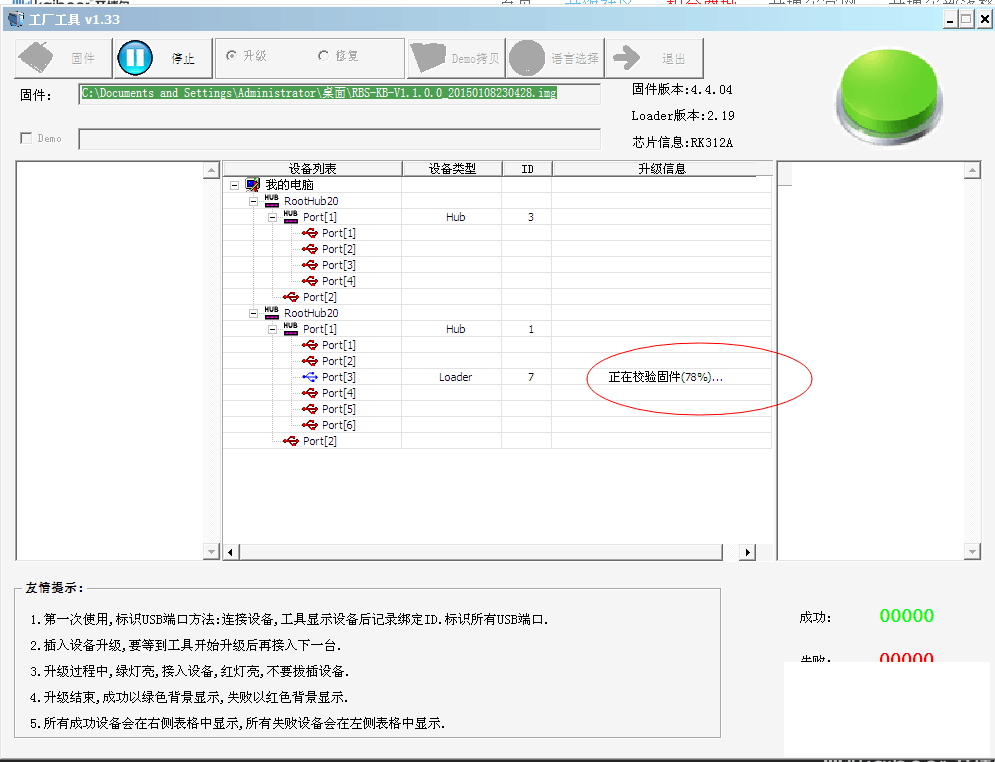Click the 设备列表 column header
Viewport: 995px width, 762px height.
point(312,169)
